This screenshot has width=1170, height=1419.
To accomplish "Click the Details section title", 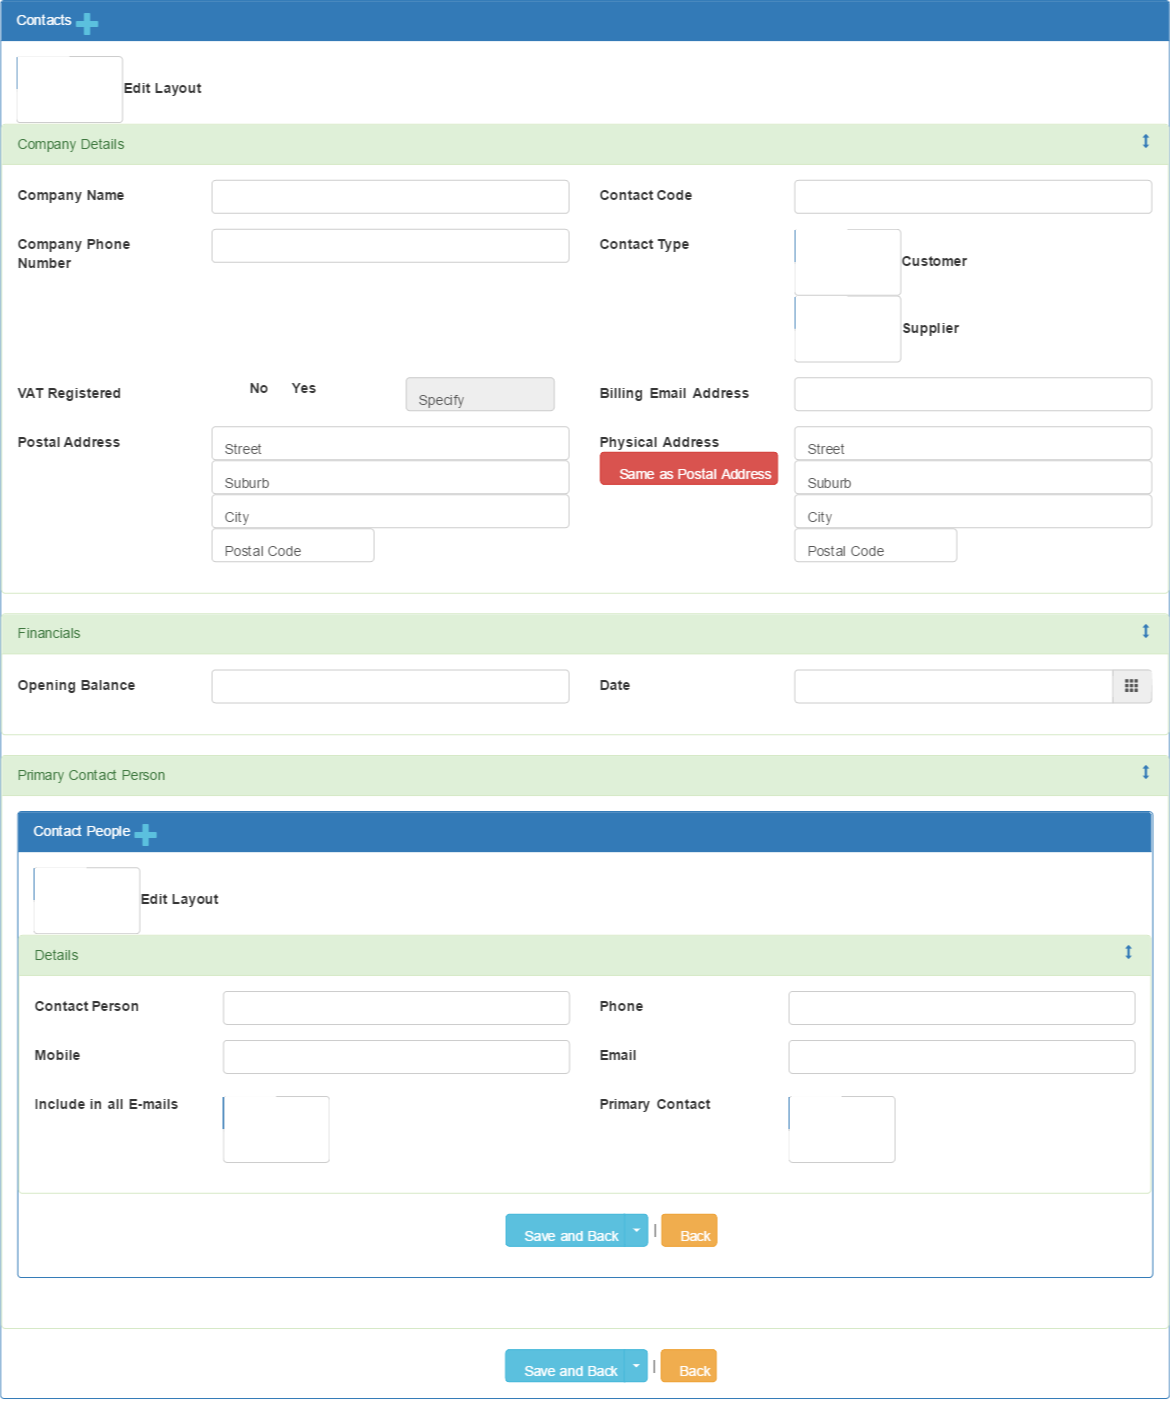I will pyautogui.click(x=56, y=955).
